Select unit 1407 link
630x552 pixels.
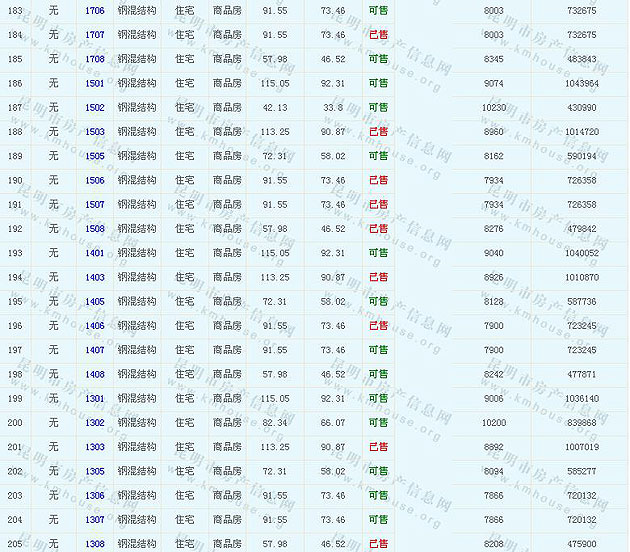click(95, 350)
